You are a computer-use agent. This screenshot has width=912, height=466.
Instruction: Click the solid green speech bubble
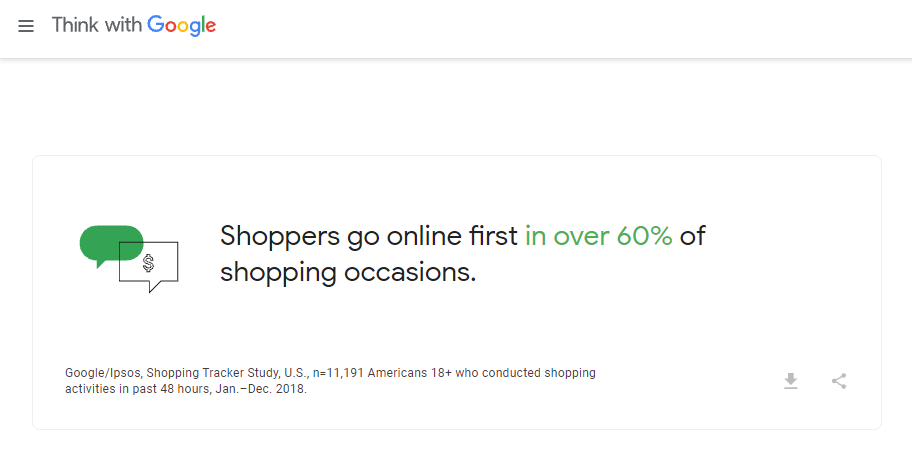pyautogui.click(x=111, y=246)
